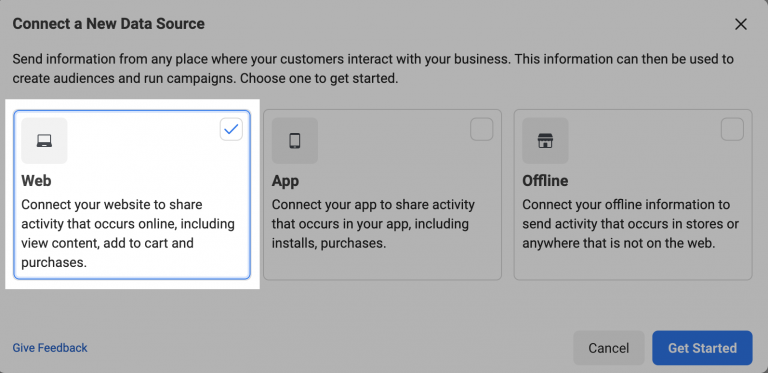
Task: Click the 'Connect a New Data Source' title
Action: 109,23
